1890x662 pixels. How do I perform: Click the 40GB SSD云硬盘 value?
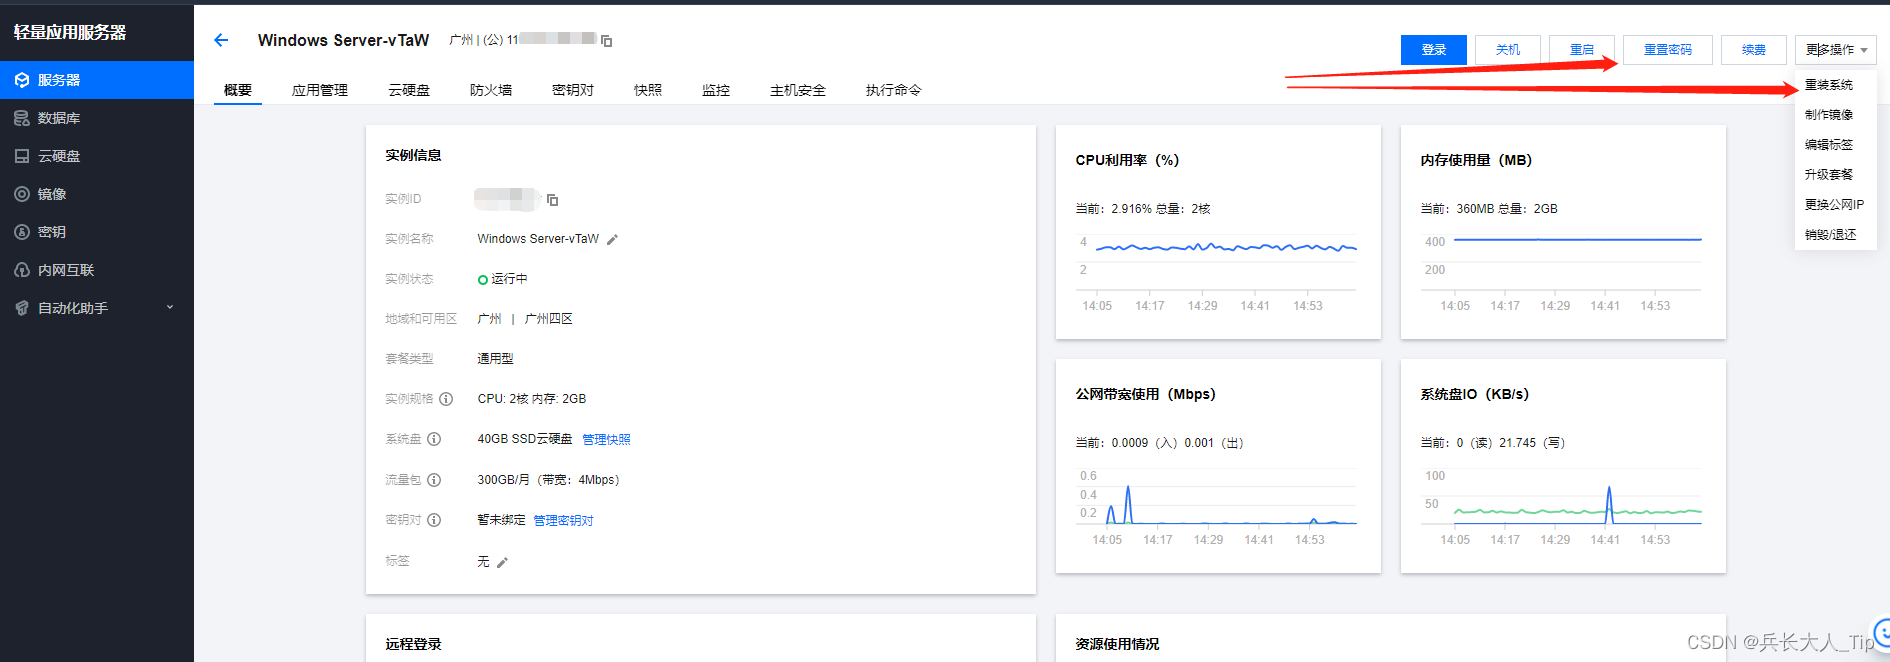click(x=525, y=439)
